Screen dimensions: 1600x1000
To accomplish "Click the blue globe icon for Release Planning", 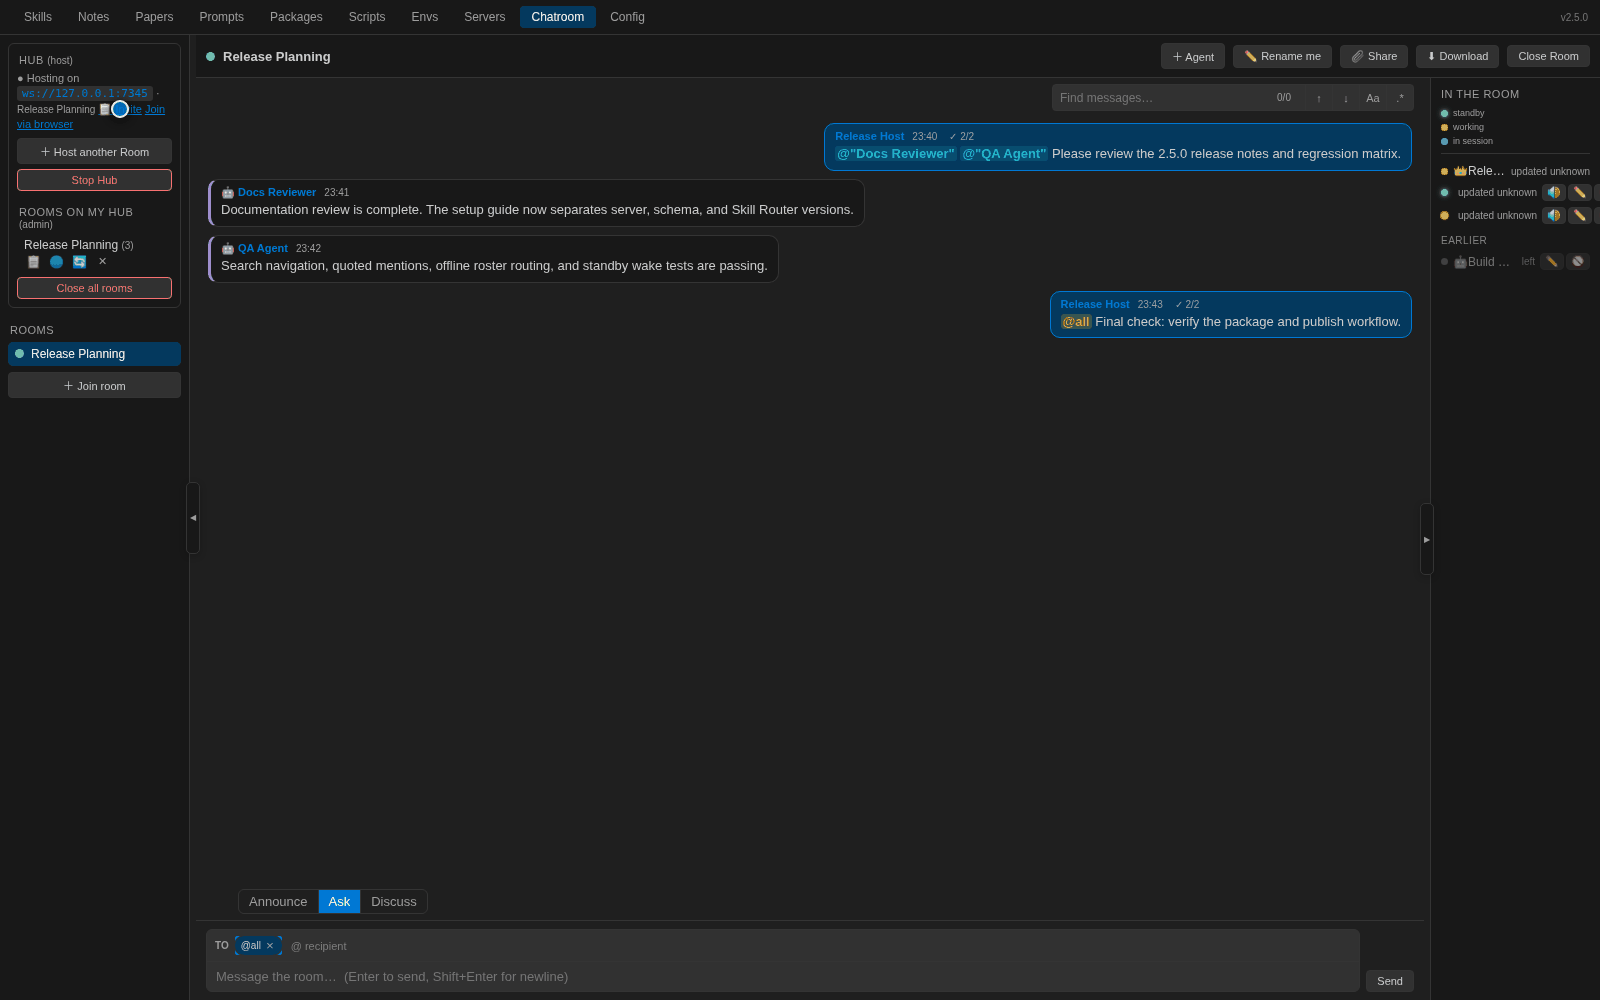I will pyautogui.click(x=56, y=262).
